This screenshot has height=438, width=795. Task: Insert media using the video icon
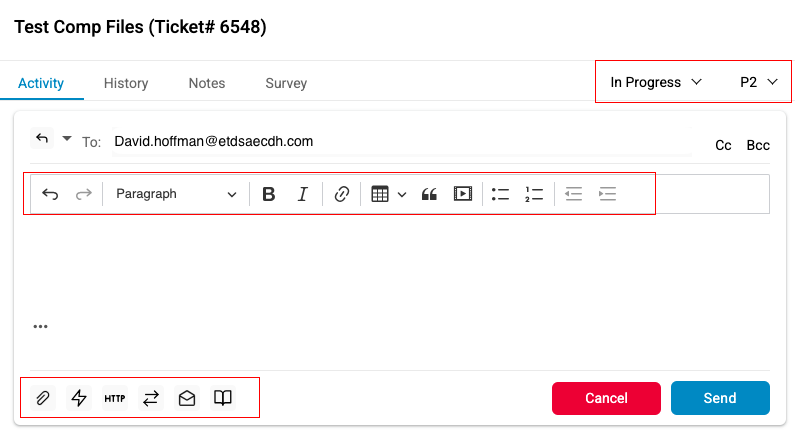pyautogui.click(x=462, y=194)
